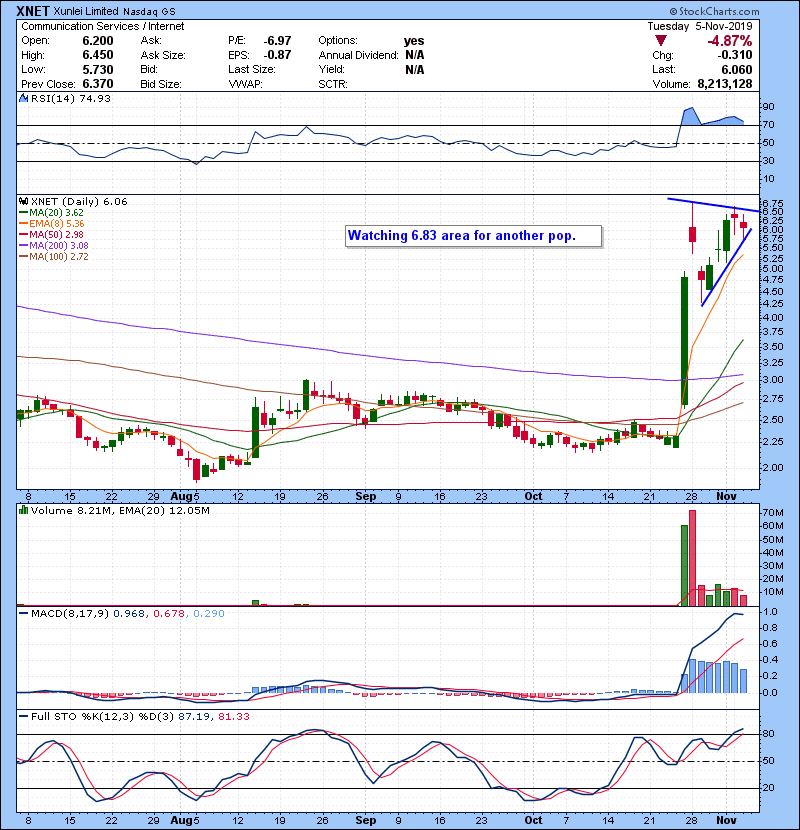Click the Oct month label on time axis
Screen dimensions: 800x830
point(533,496)
